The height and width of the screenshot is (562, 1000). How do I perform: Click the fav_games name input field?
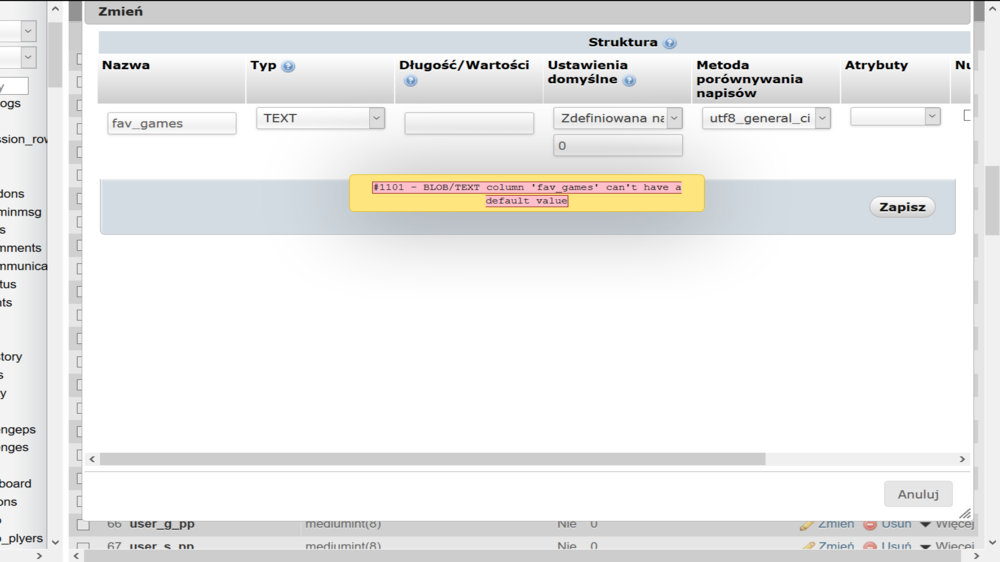tap(172, 124)
